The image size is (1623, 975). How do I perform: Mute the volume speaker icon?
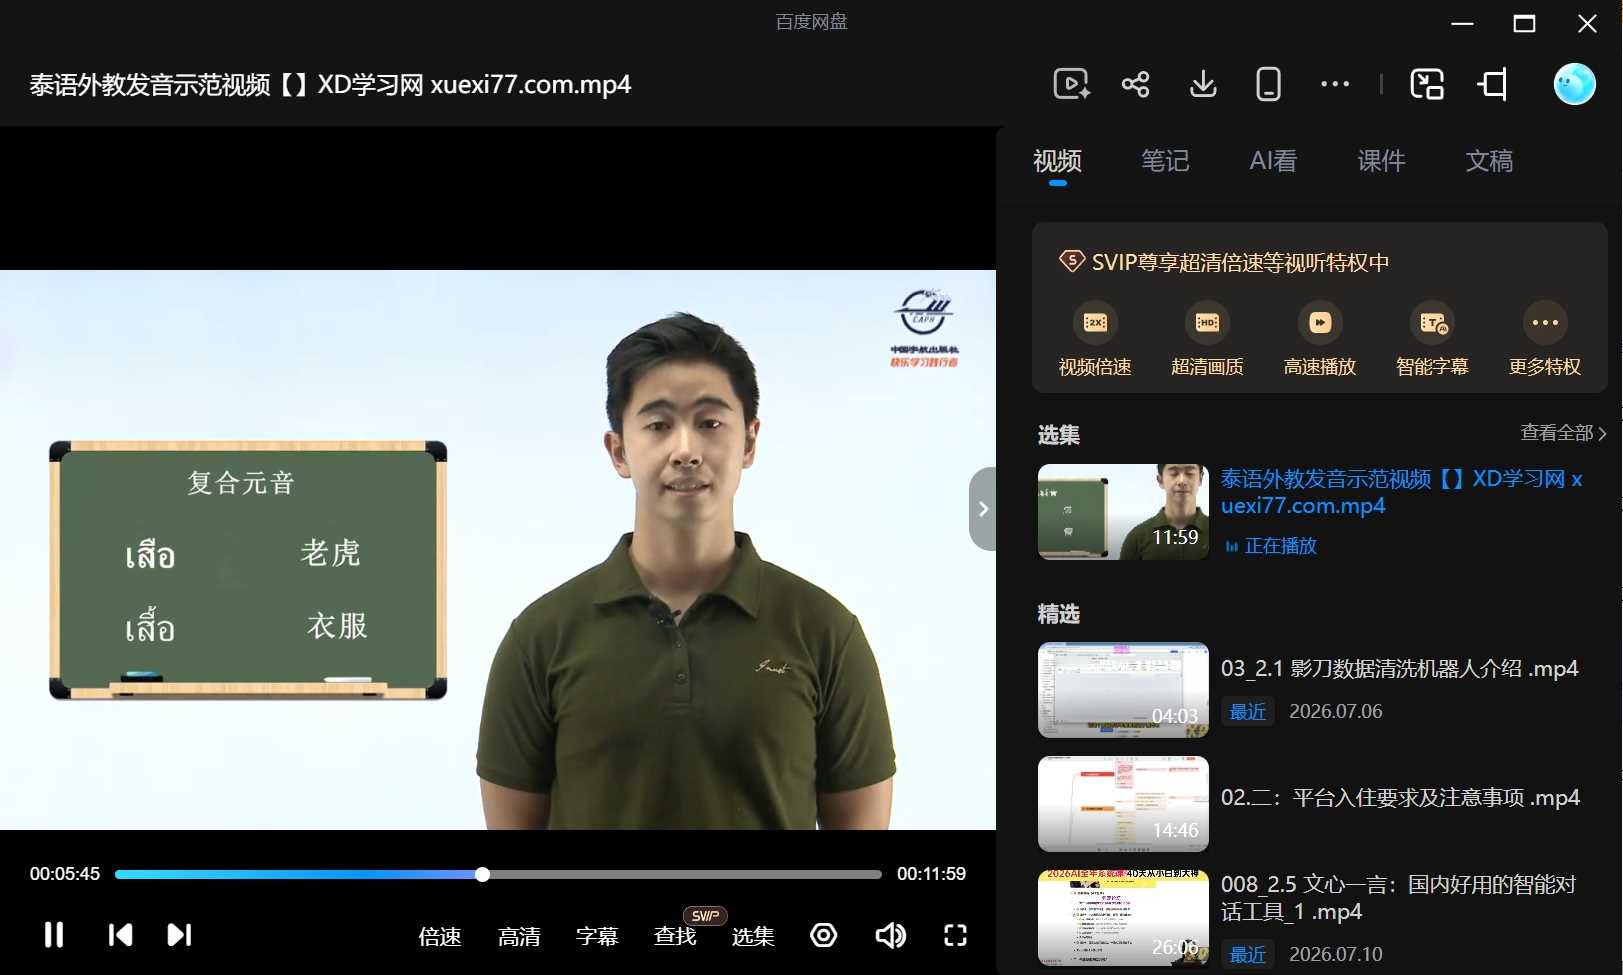tap(890, 935)
